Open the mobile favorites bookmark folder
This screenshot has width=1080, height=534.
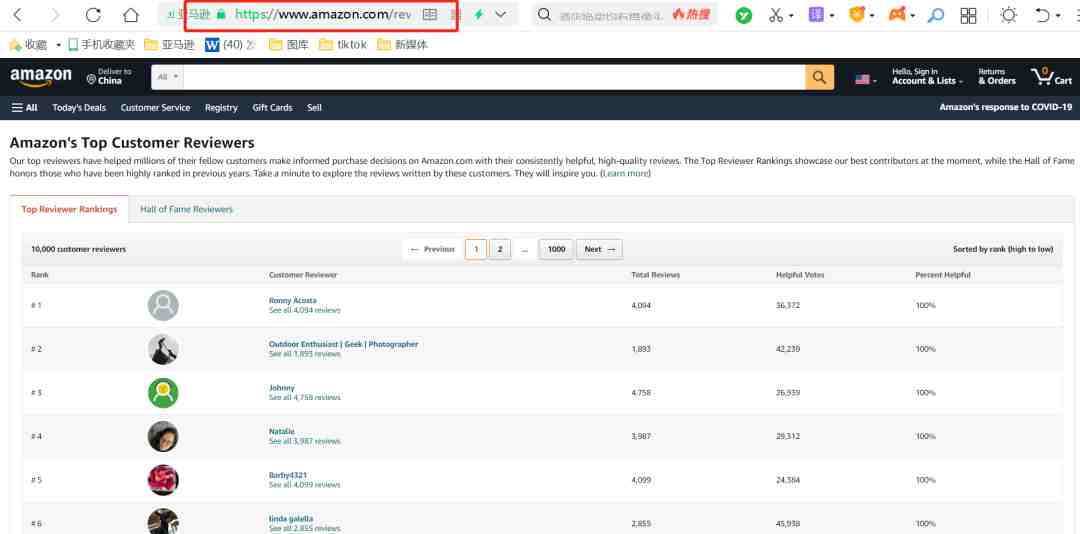pos(101,45)
